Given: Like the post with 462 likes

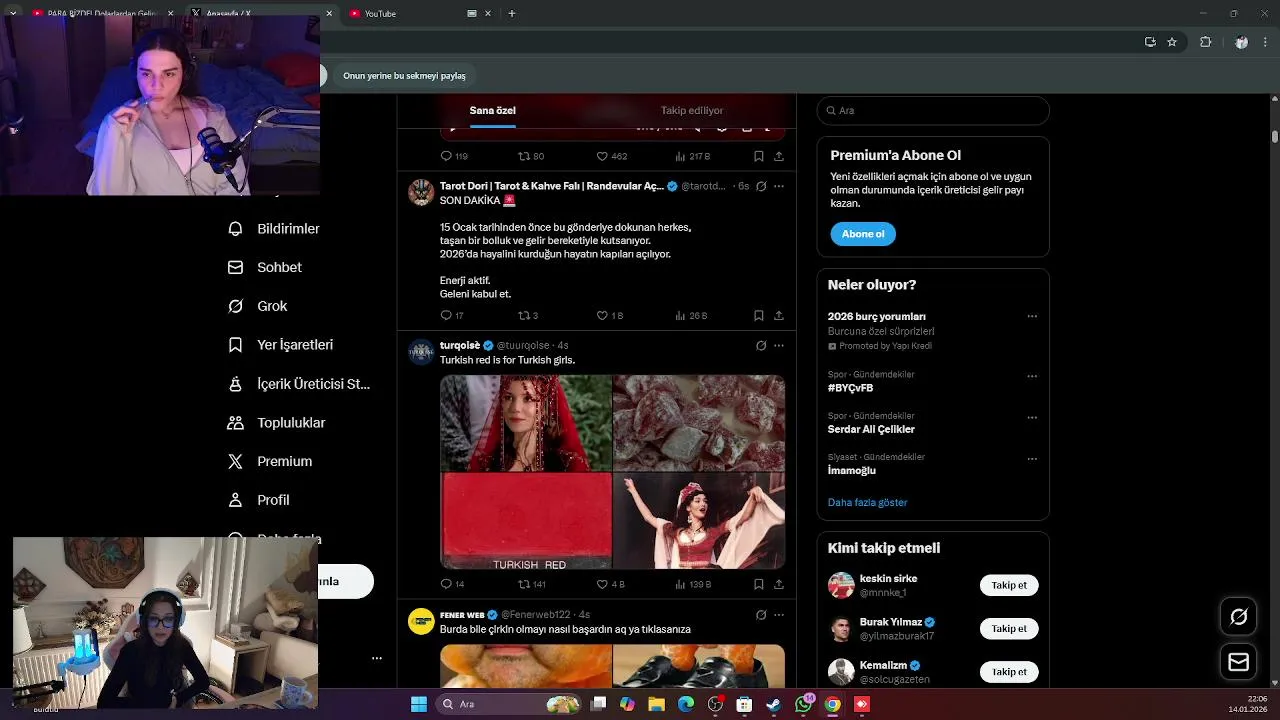Looking at the screenshot, I should [x=602, y=156].
